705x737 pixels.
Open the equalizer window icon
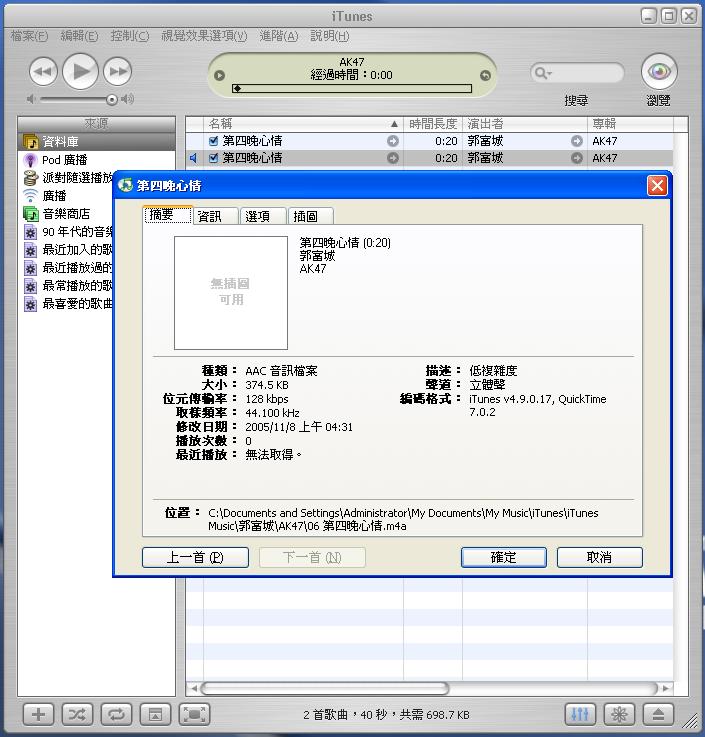pyautogui.click(x=580, y=714)
